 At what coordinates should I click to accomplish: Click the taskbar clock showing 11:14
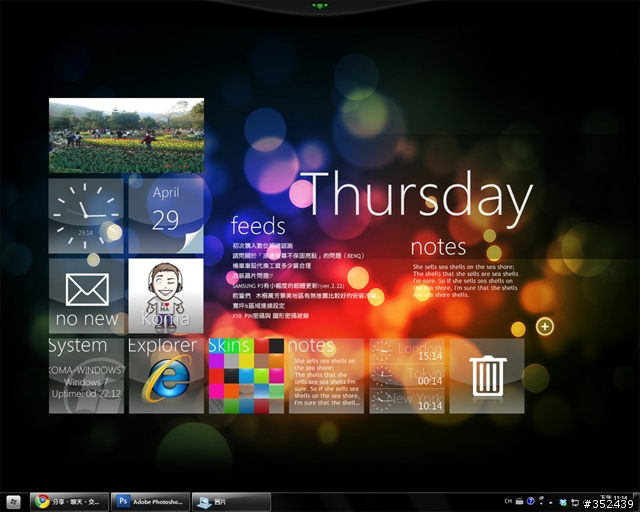pos(614,499)
